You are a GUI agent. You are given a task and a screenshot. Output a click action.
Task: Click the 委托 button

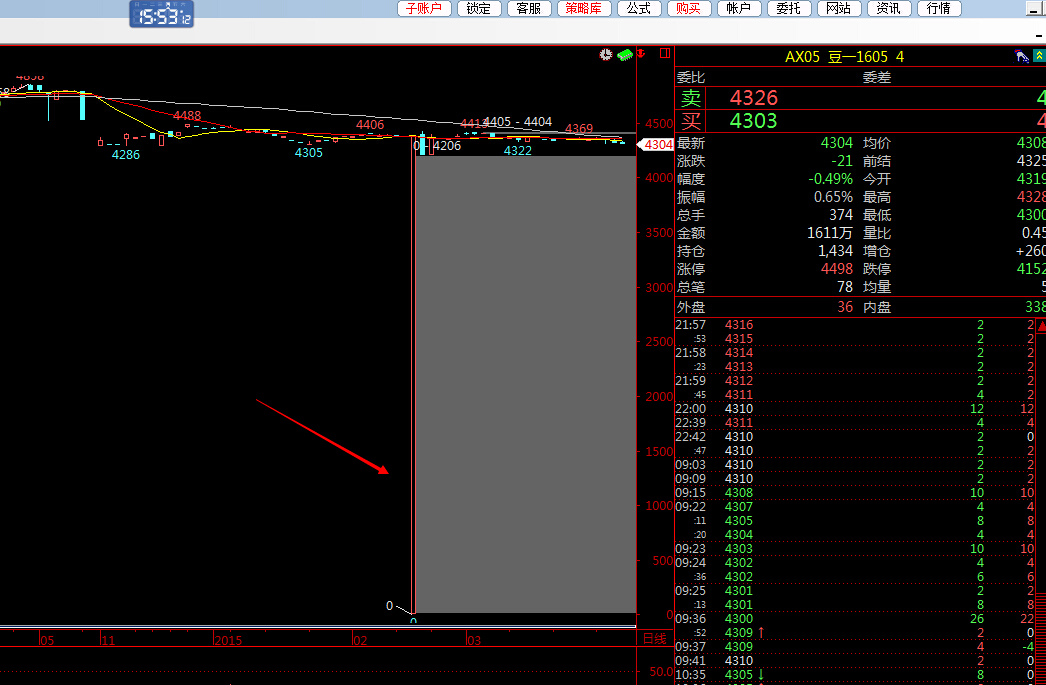pyautogui.click(x=789, y=8)
